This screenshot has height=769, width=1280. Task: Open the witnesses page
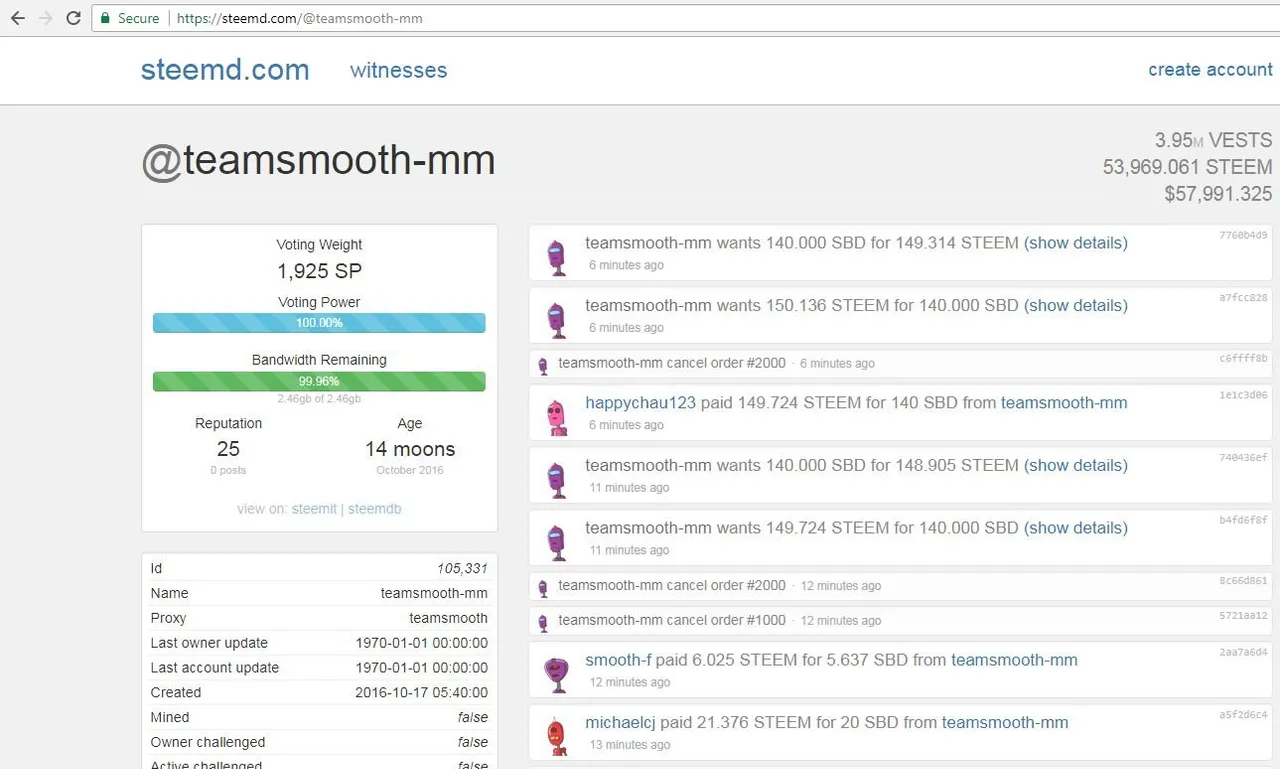(398, 70)
